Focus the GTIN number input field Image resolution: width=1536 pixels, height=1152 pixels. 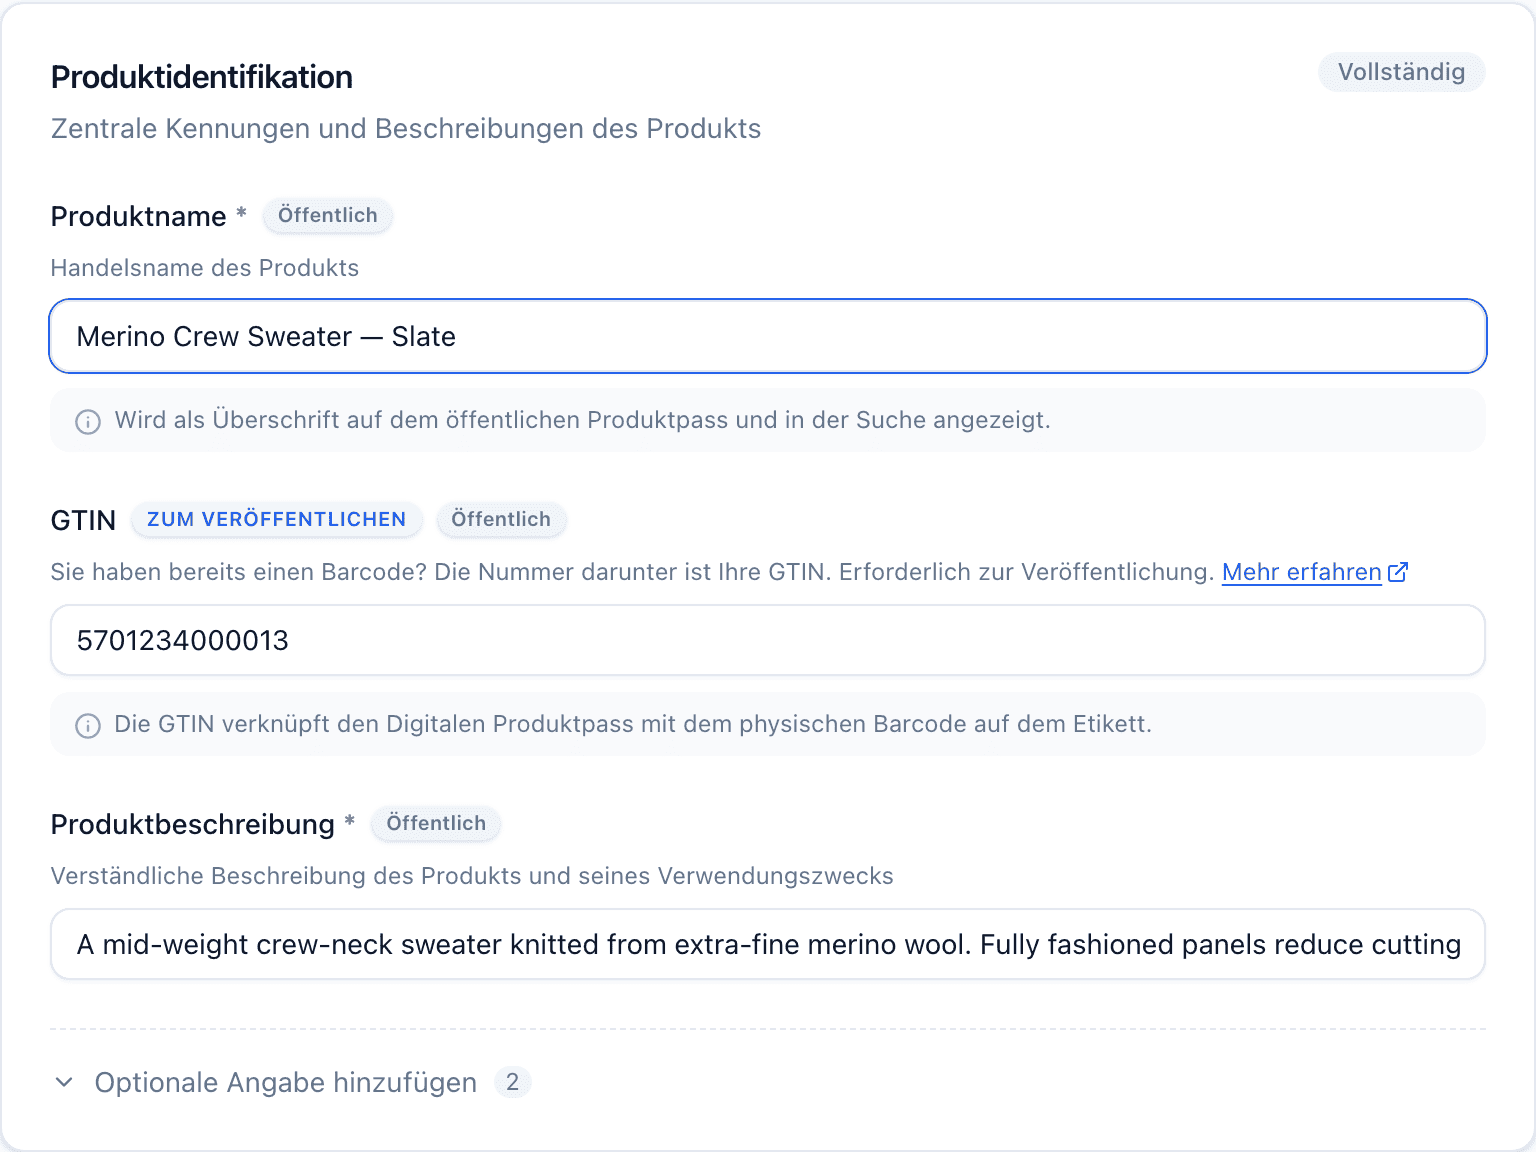(x=768, y=640)
